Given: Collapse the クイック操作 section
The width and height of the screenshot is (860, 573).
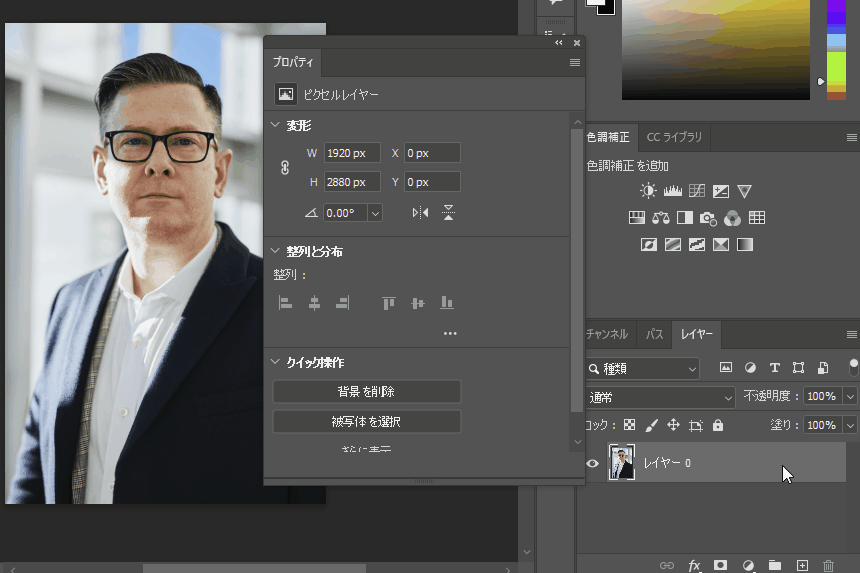Looking at the screenshot, I should 275,362.
